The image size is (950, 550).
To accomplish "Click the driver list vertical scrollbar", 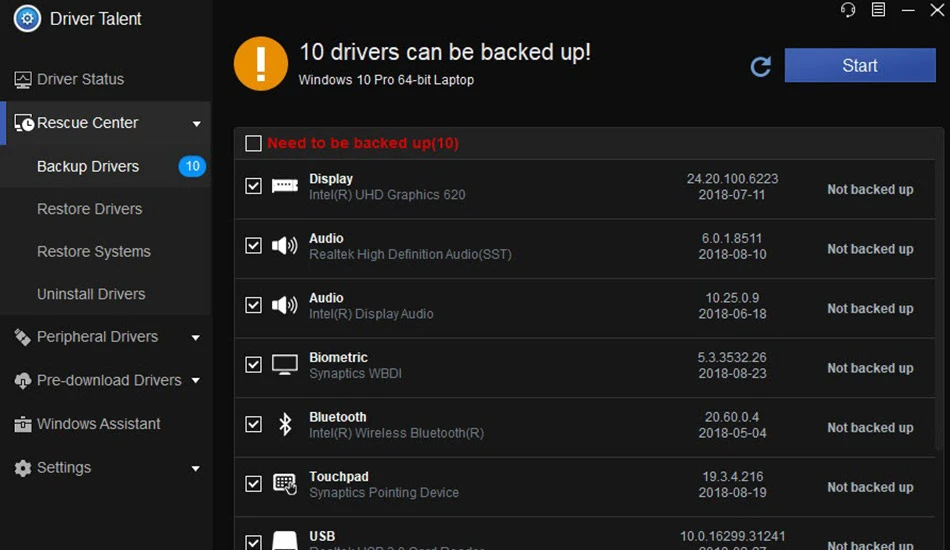I will coord(940,291).
